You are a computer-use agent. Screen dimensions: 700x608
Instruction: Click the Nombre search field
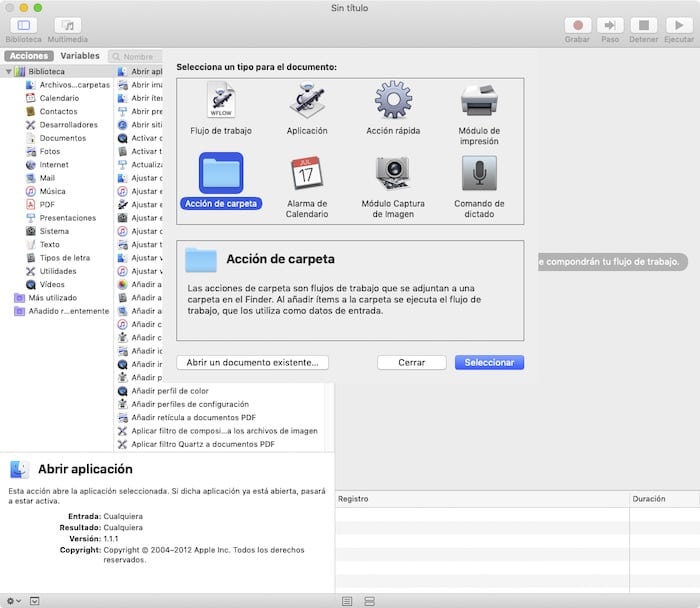click(x=140, y=57)
